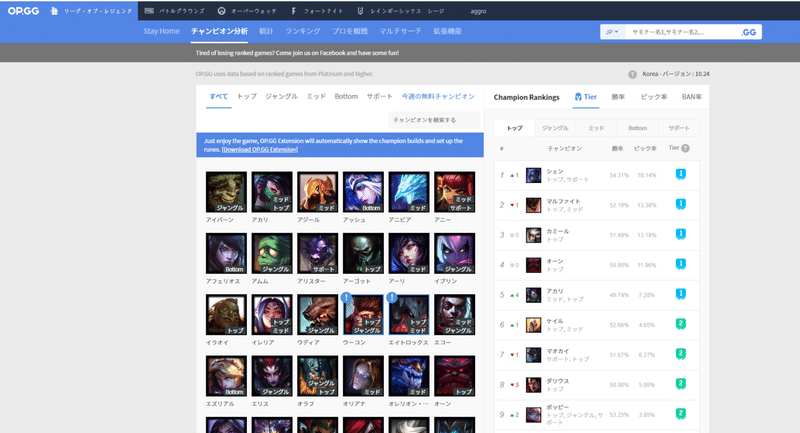Select ミッド position in rankings panel

(x=596, y=128)
